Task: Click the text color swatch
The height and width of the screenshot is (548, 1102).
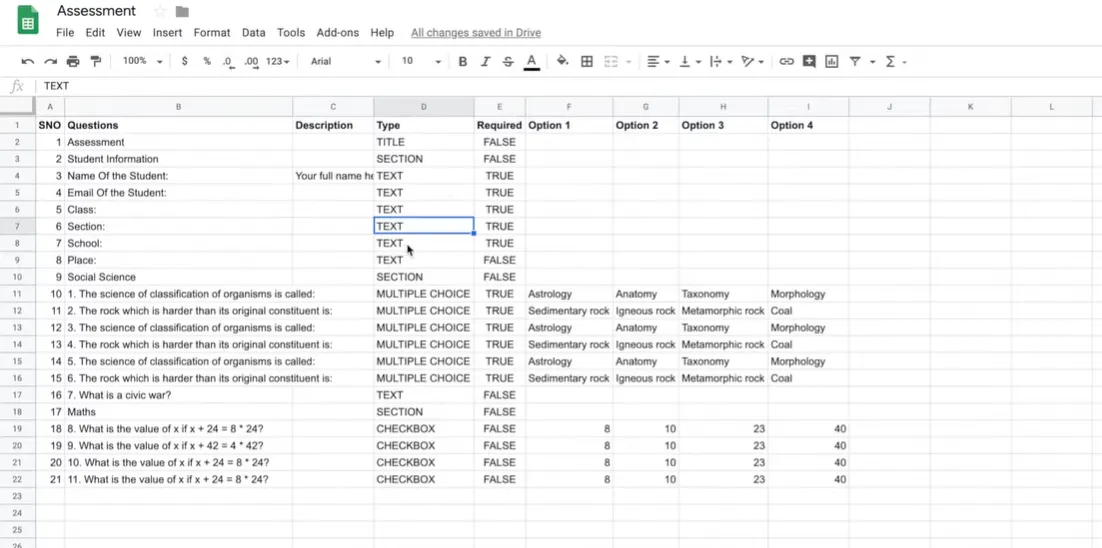Action: coord(532,62)
